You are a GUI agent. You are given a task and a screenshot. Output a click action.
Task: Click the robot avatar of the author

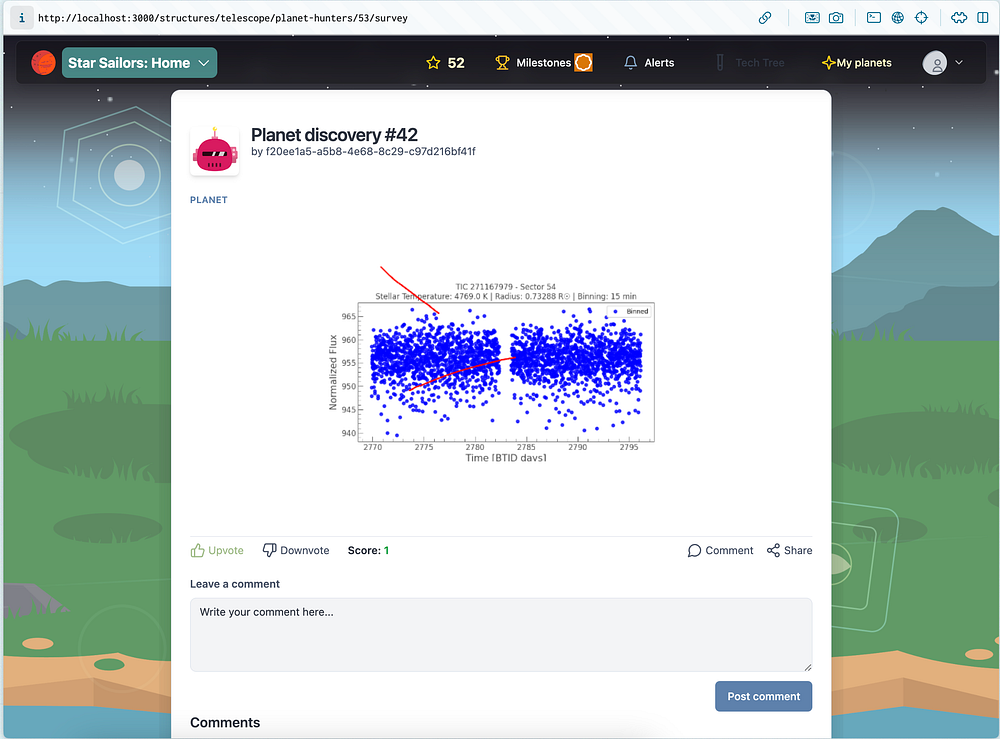pyautogui.click(x=214, y=150)
